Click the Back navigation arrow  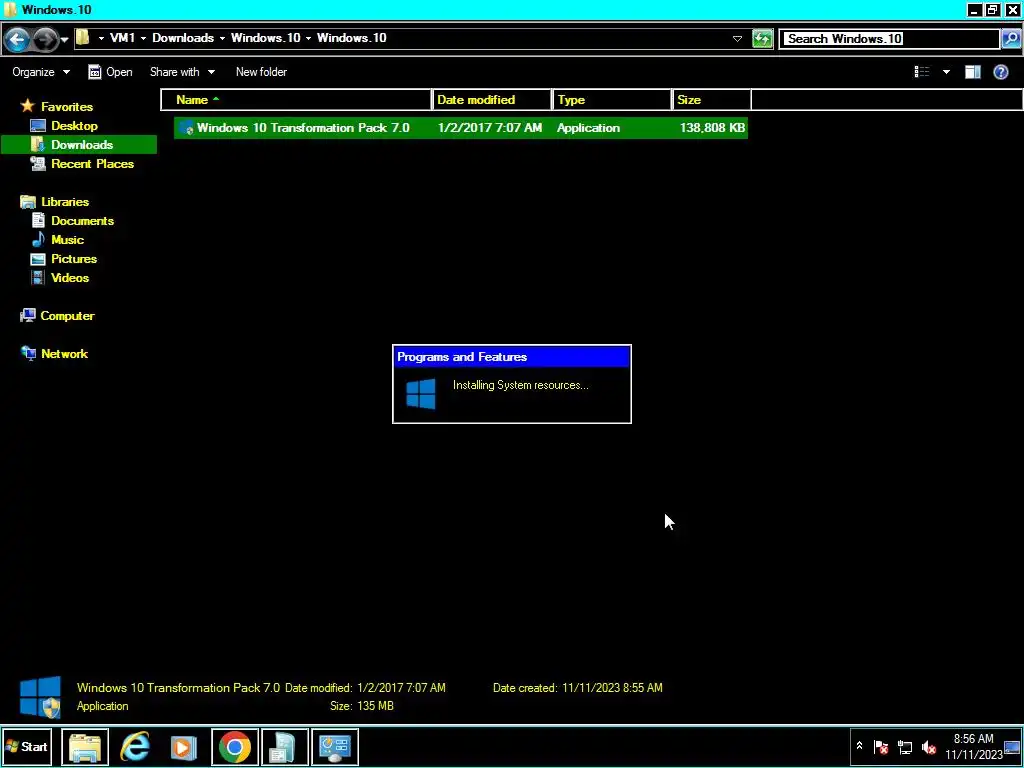click(x=18, y=39)
